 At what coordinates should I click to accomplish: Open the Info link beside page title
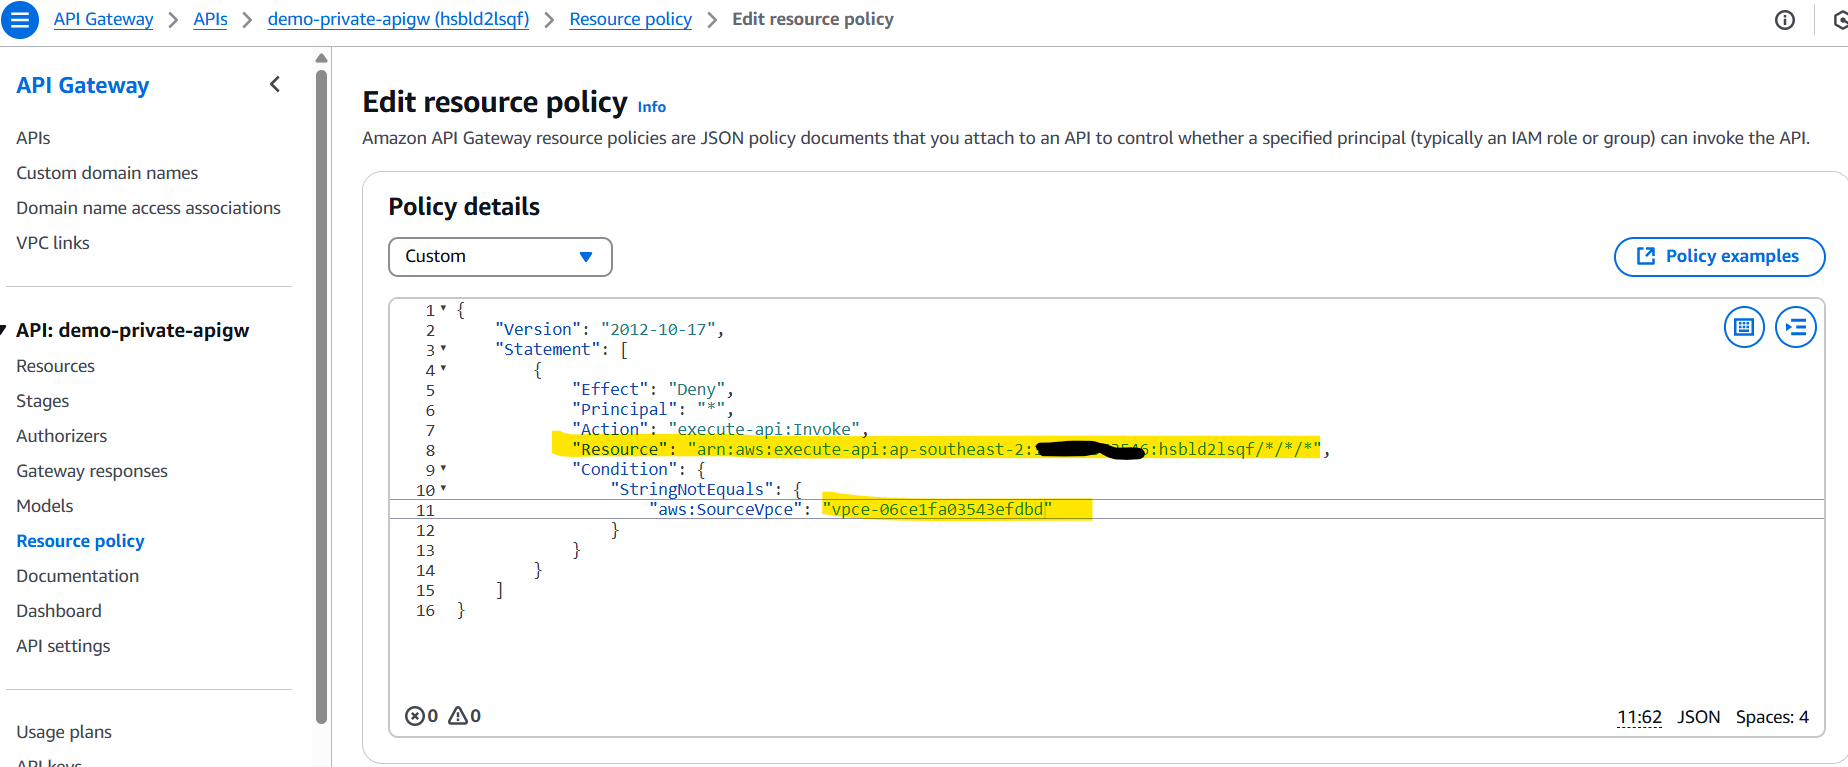point(651,107)
